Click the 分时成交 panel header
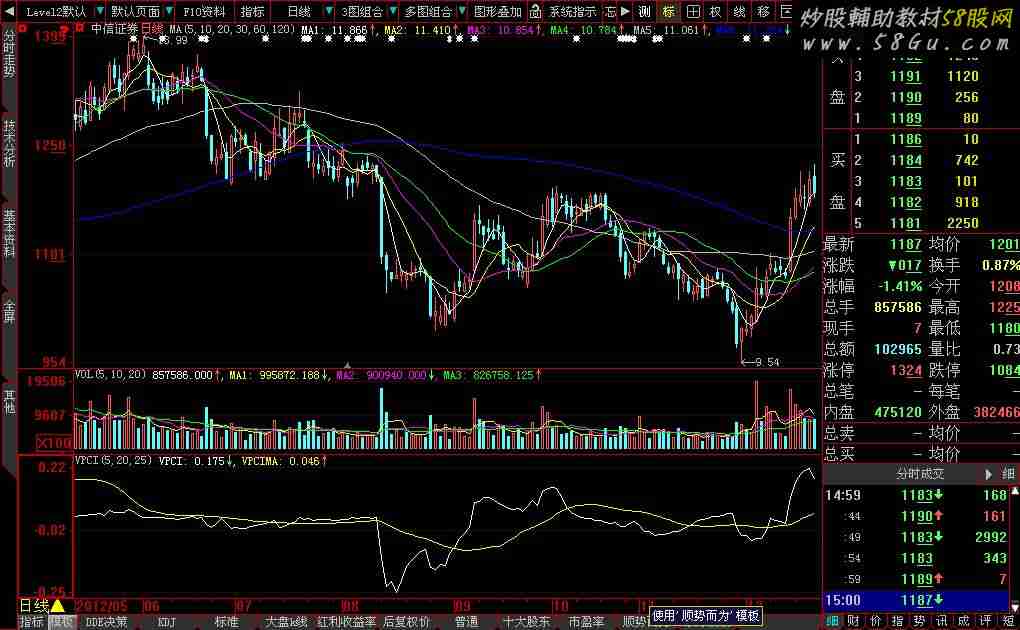 click(x=920, y=474)
